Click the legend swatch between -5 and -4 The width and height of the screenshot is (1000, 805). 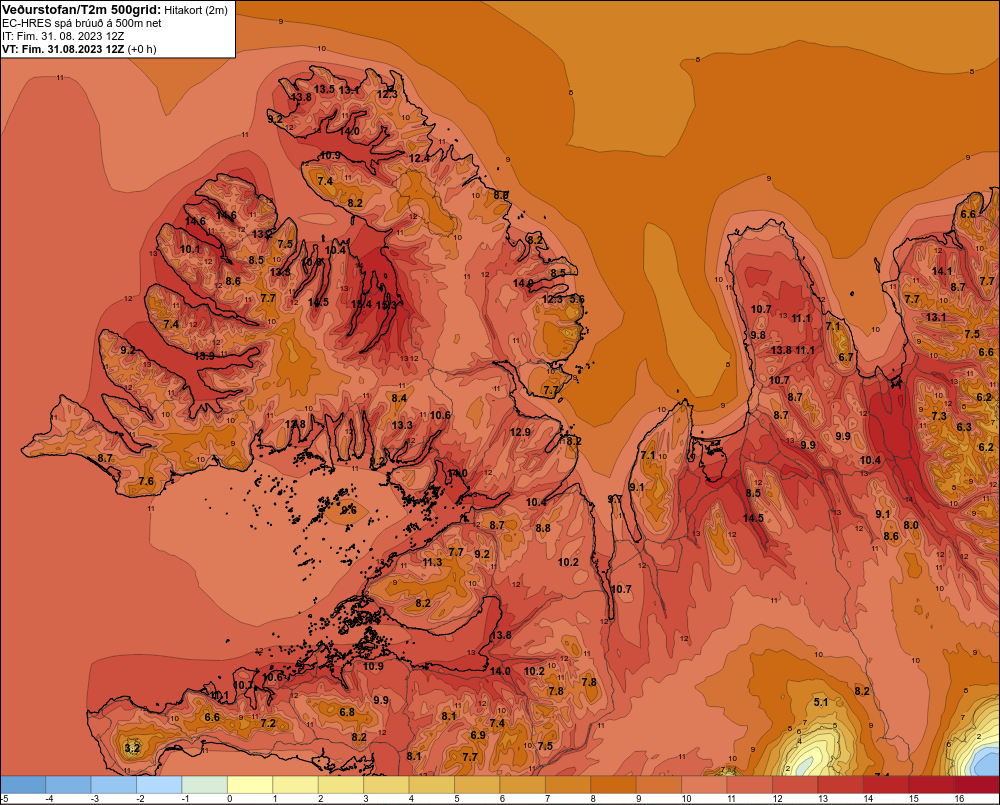[x=23, y=784]
